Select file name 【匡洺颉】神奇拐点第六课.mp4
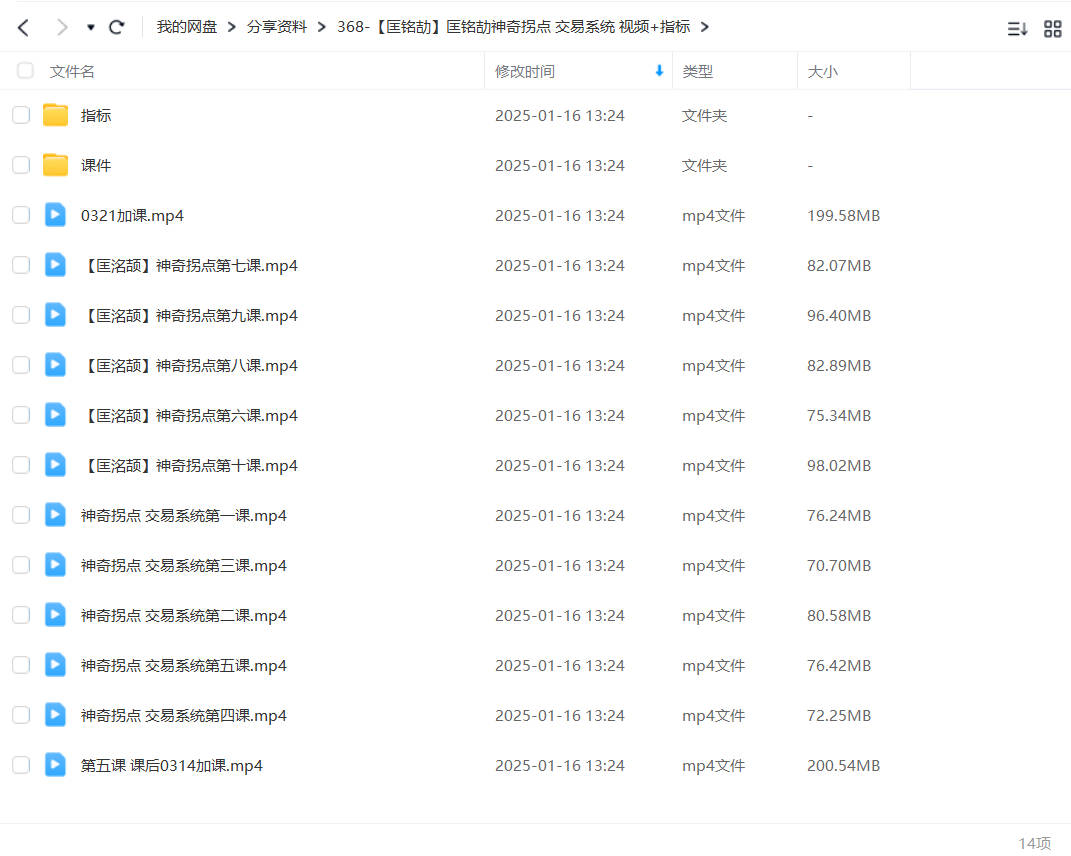This screenshot has height=856, width=1071. (x=189, y=415)
